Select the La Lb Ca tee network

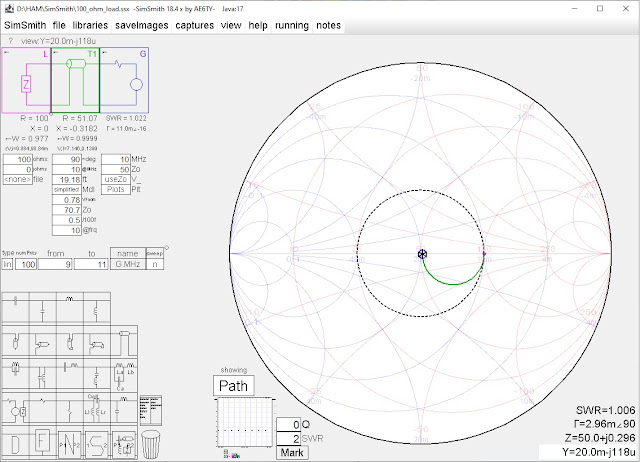point(124,375)
